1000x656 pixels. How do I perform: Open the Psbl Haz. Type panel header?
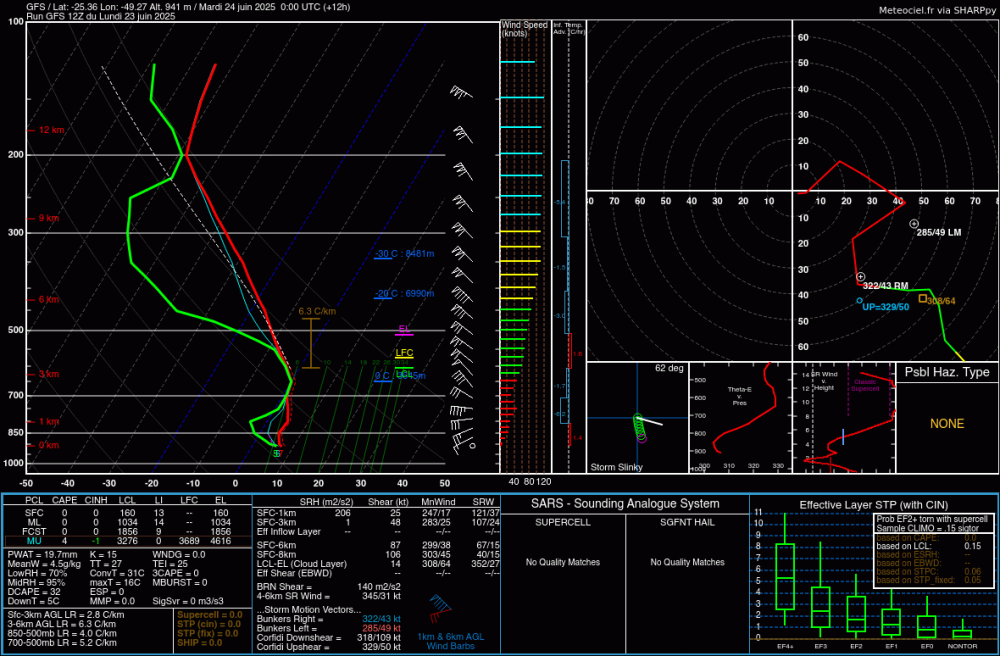click(946, 372)
